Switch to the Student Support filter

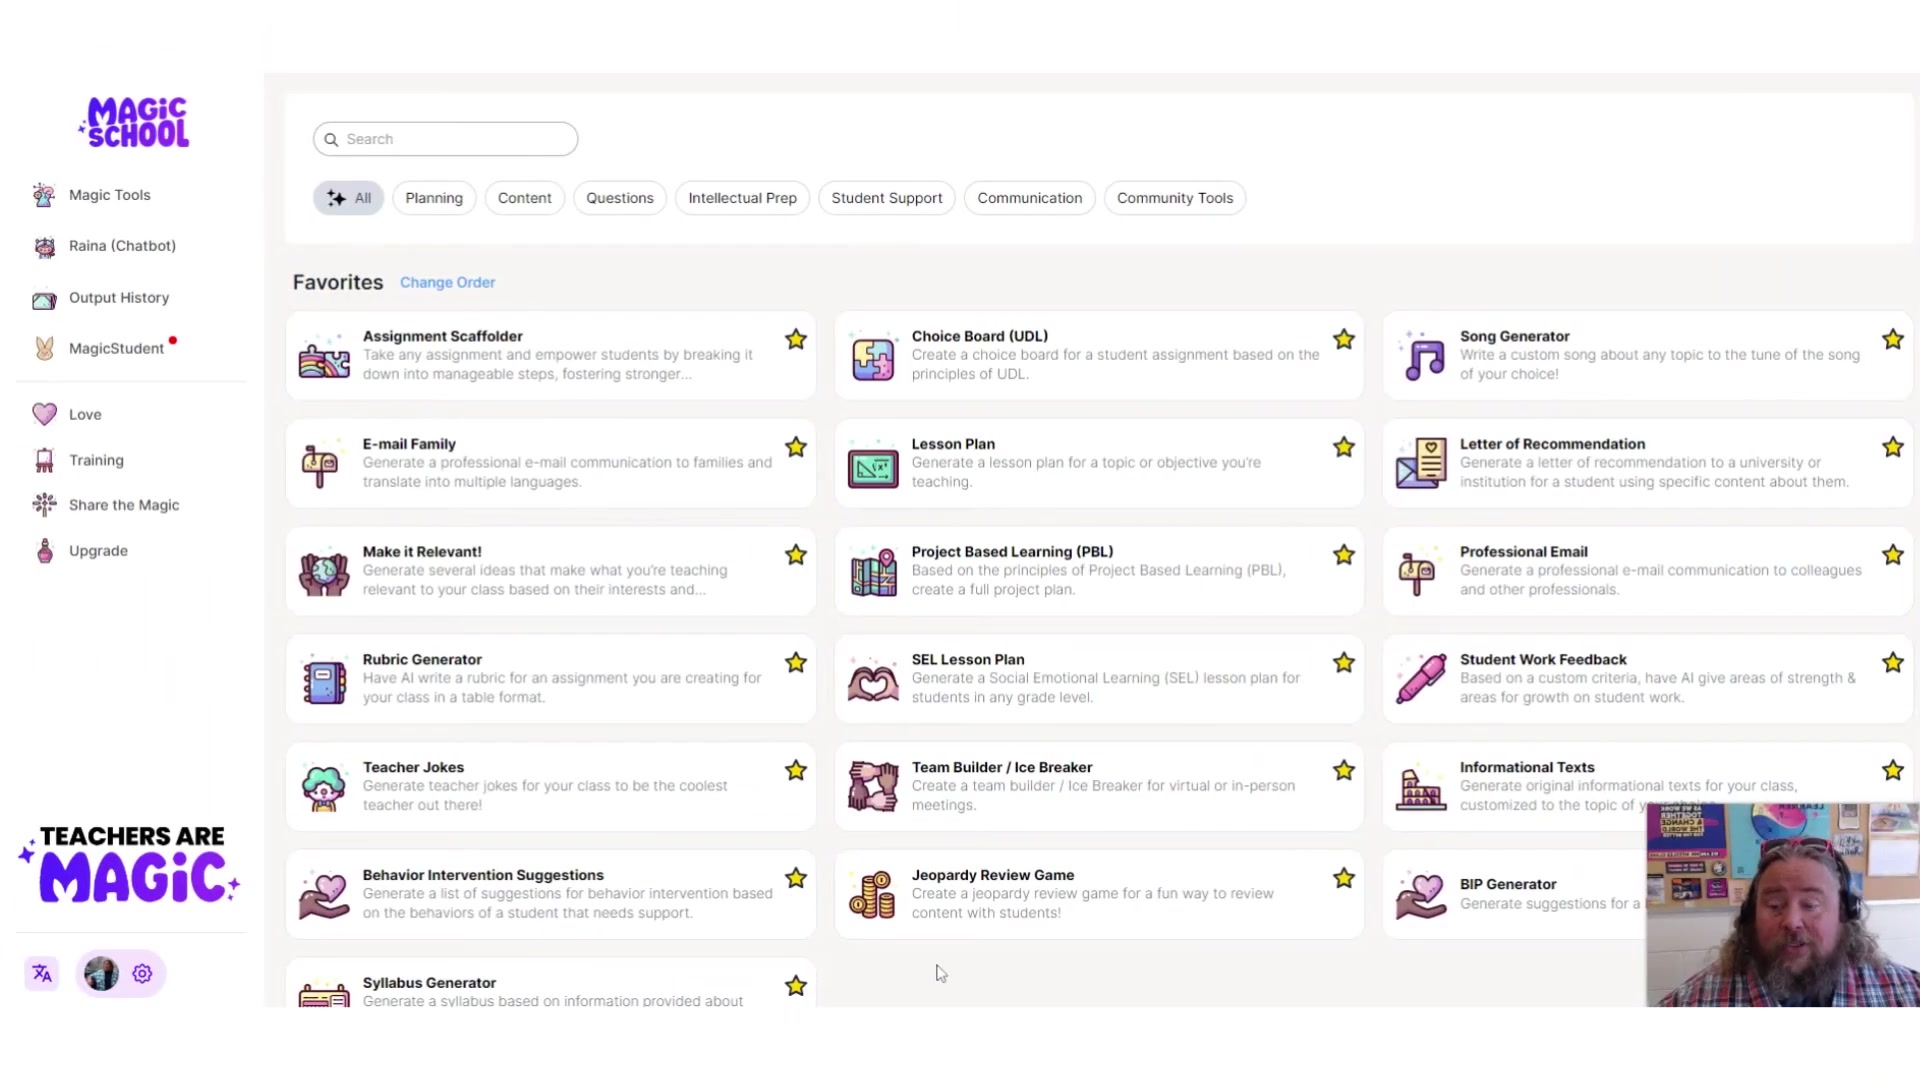(887, 198)
